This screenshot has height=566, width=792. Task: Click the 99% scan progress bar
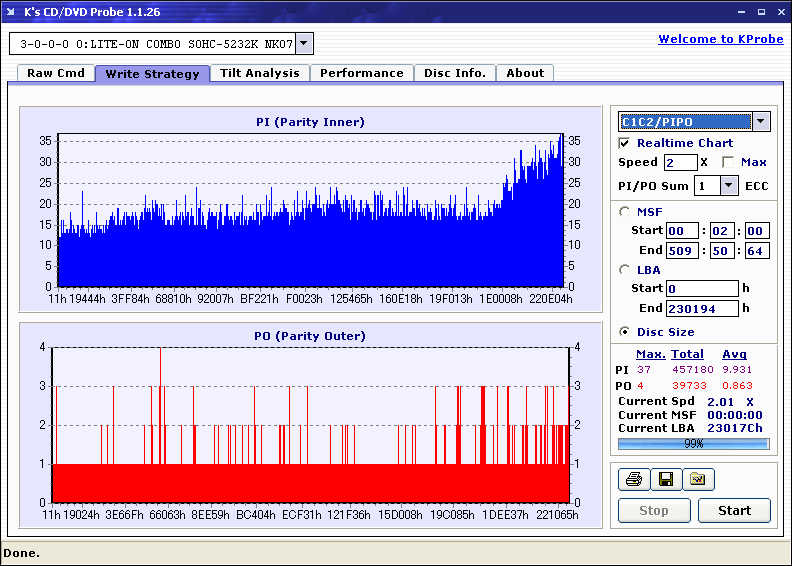693,443
